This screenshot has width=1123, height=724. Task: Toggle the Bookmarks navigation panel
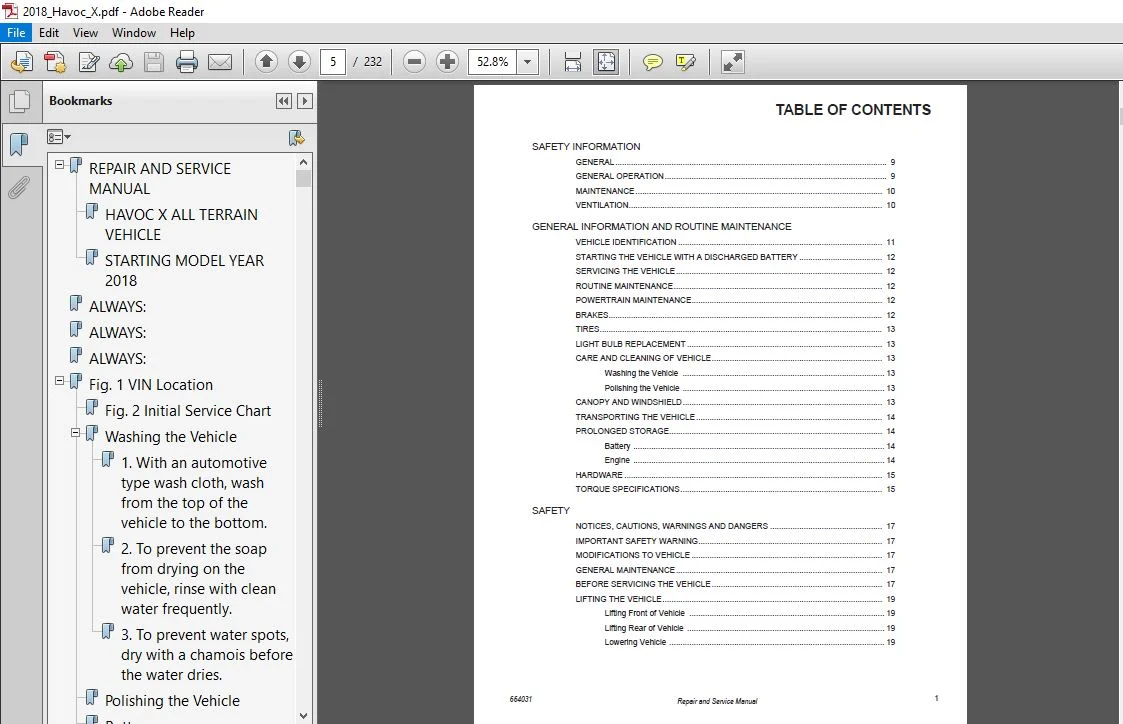tap(19, 145)
